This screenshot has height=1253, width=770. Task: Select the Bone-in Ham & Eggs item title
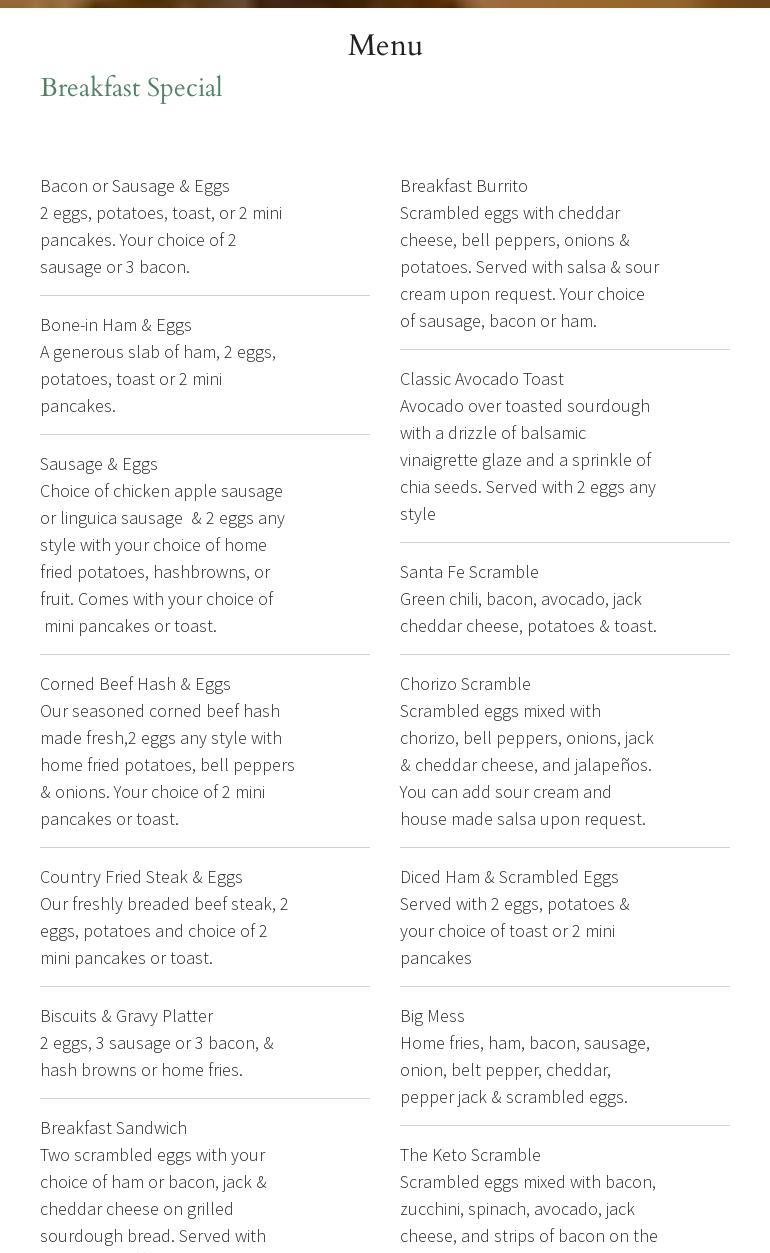point(116,325)
